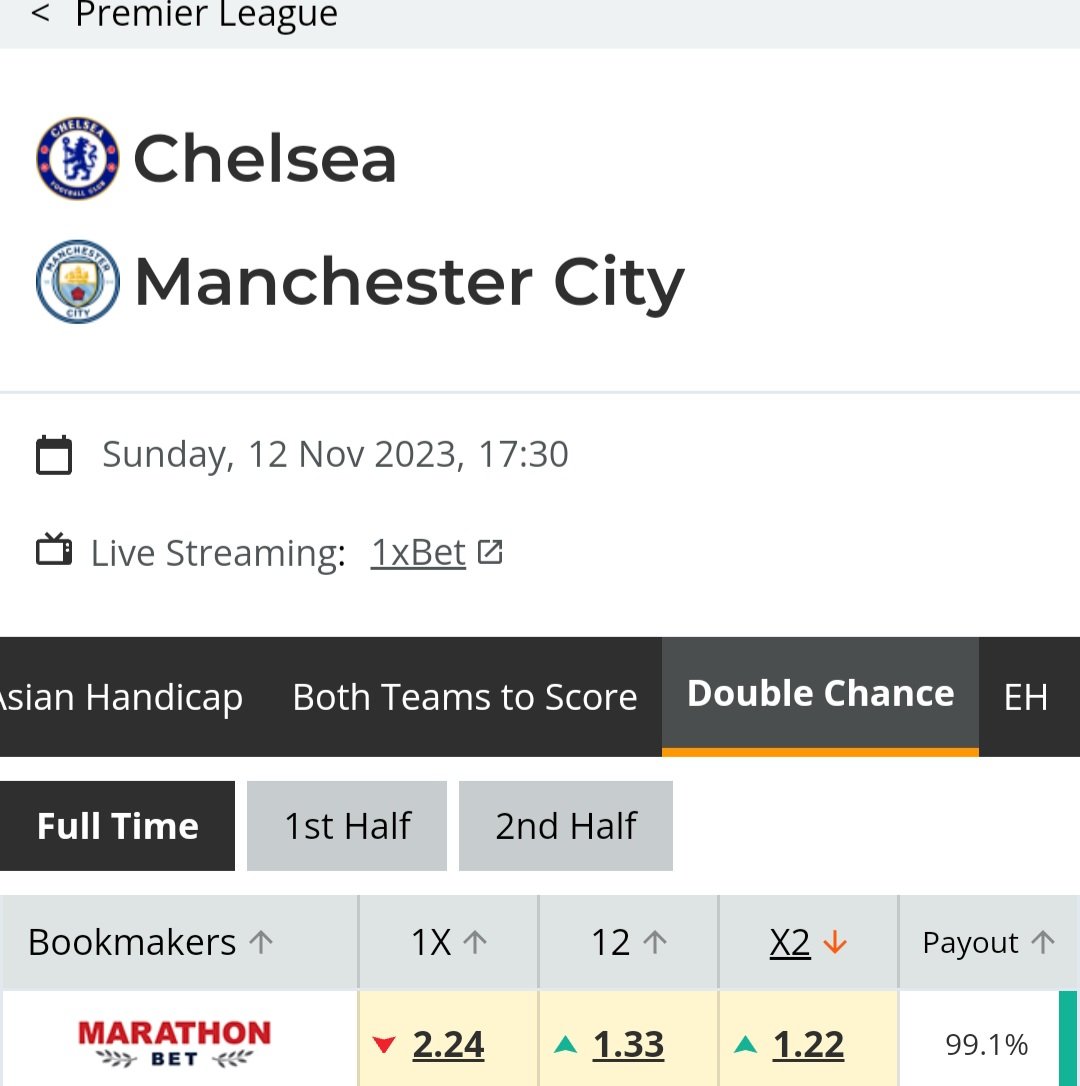Follow the 1xBet live streaming link
1080x1086 pixels.
[x=418, y=553]
